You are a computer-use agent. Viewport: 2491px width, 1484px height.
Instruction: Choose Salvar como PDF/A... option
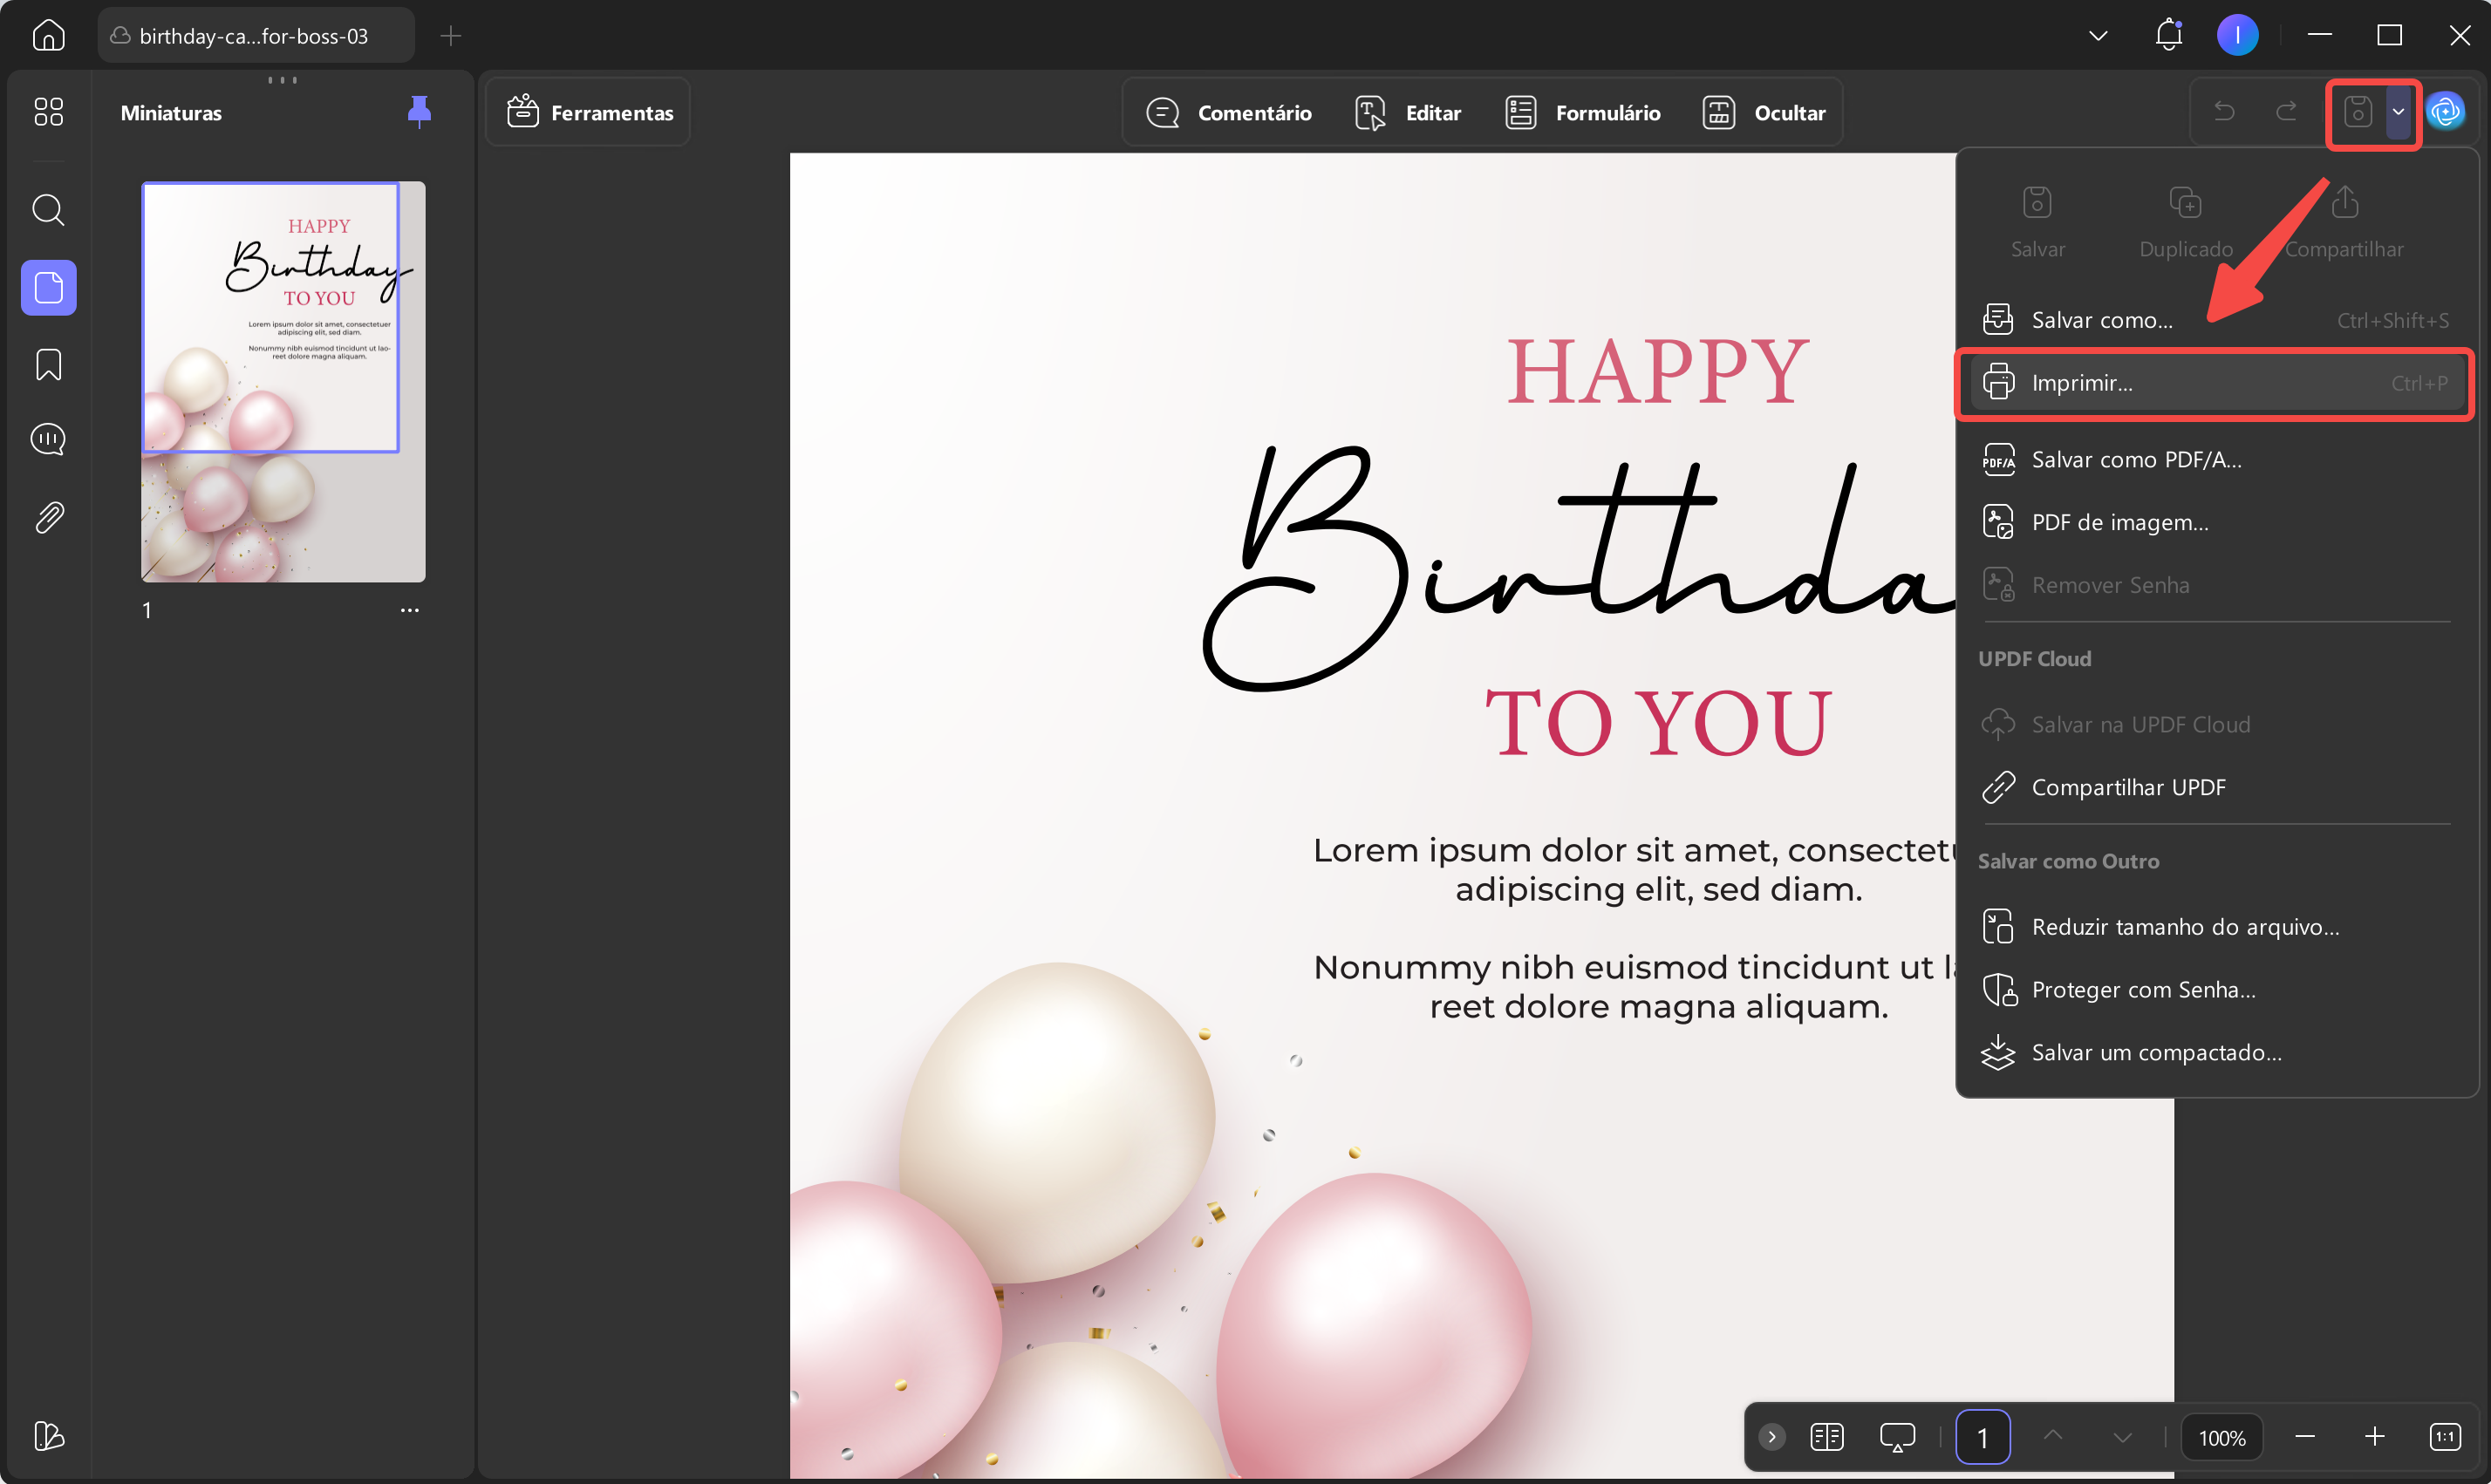coord(2136,460)
